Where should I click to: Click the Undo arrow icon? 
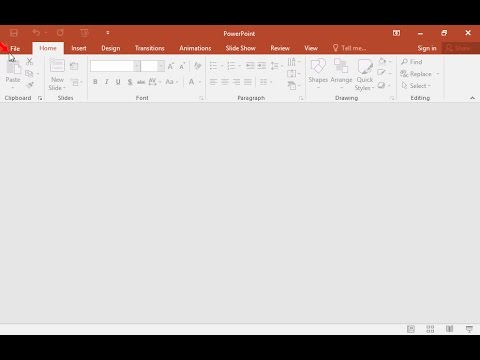[36, 32]
